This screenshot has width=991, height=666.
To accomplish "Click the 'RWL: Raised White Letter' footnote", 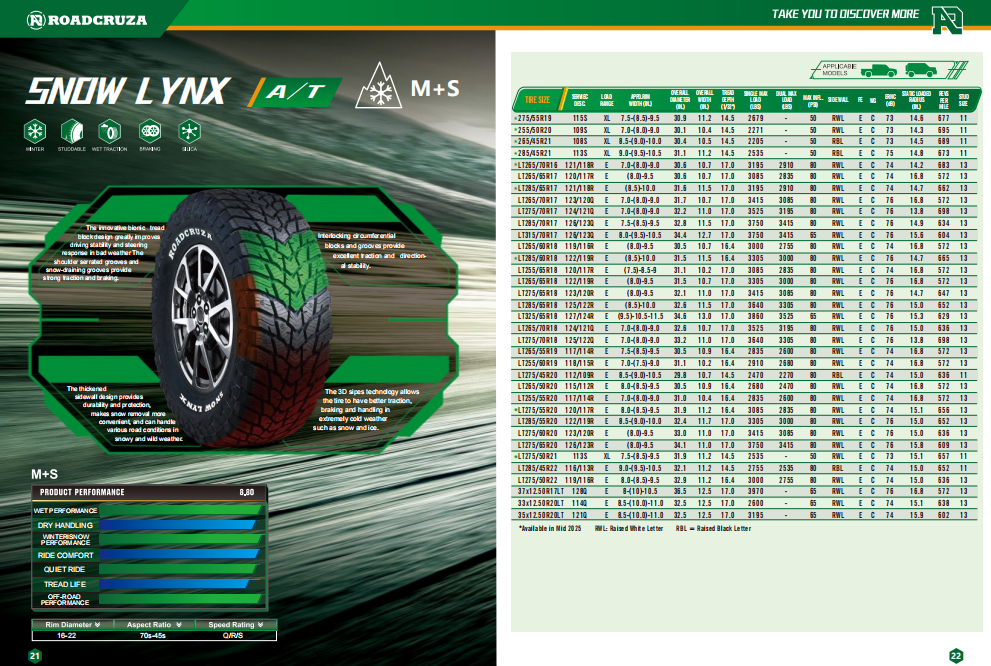I will tap(629, 528).
